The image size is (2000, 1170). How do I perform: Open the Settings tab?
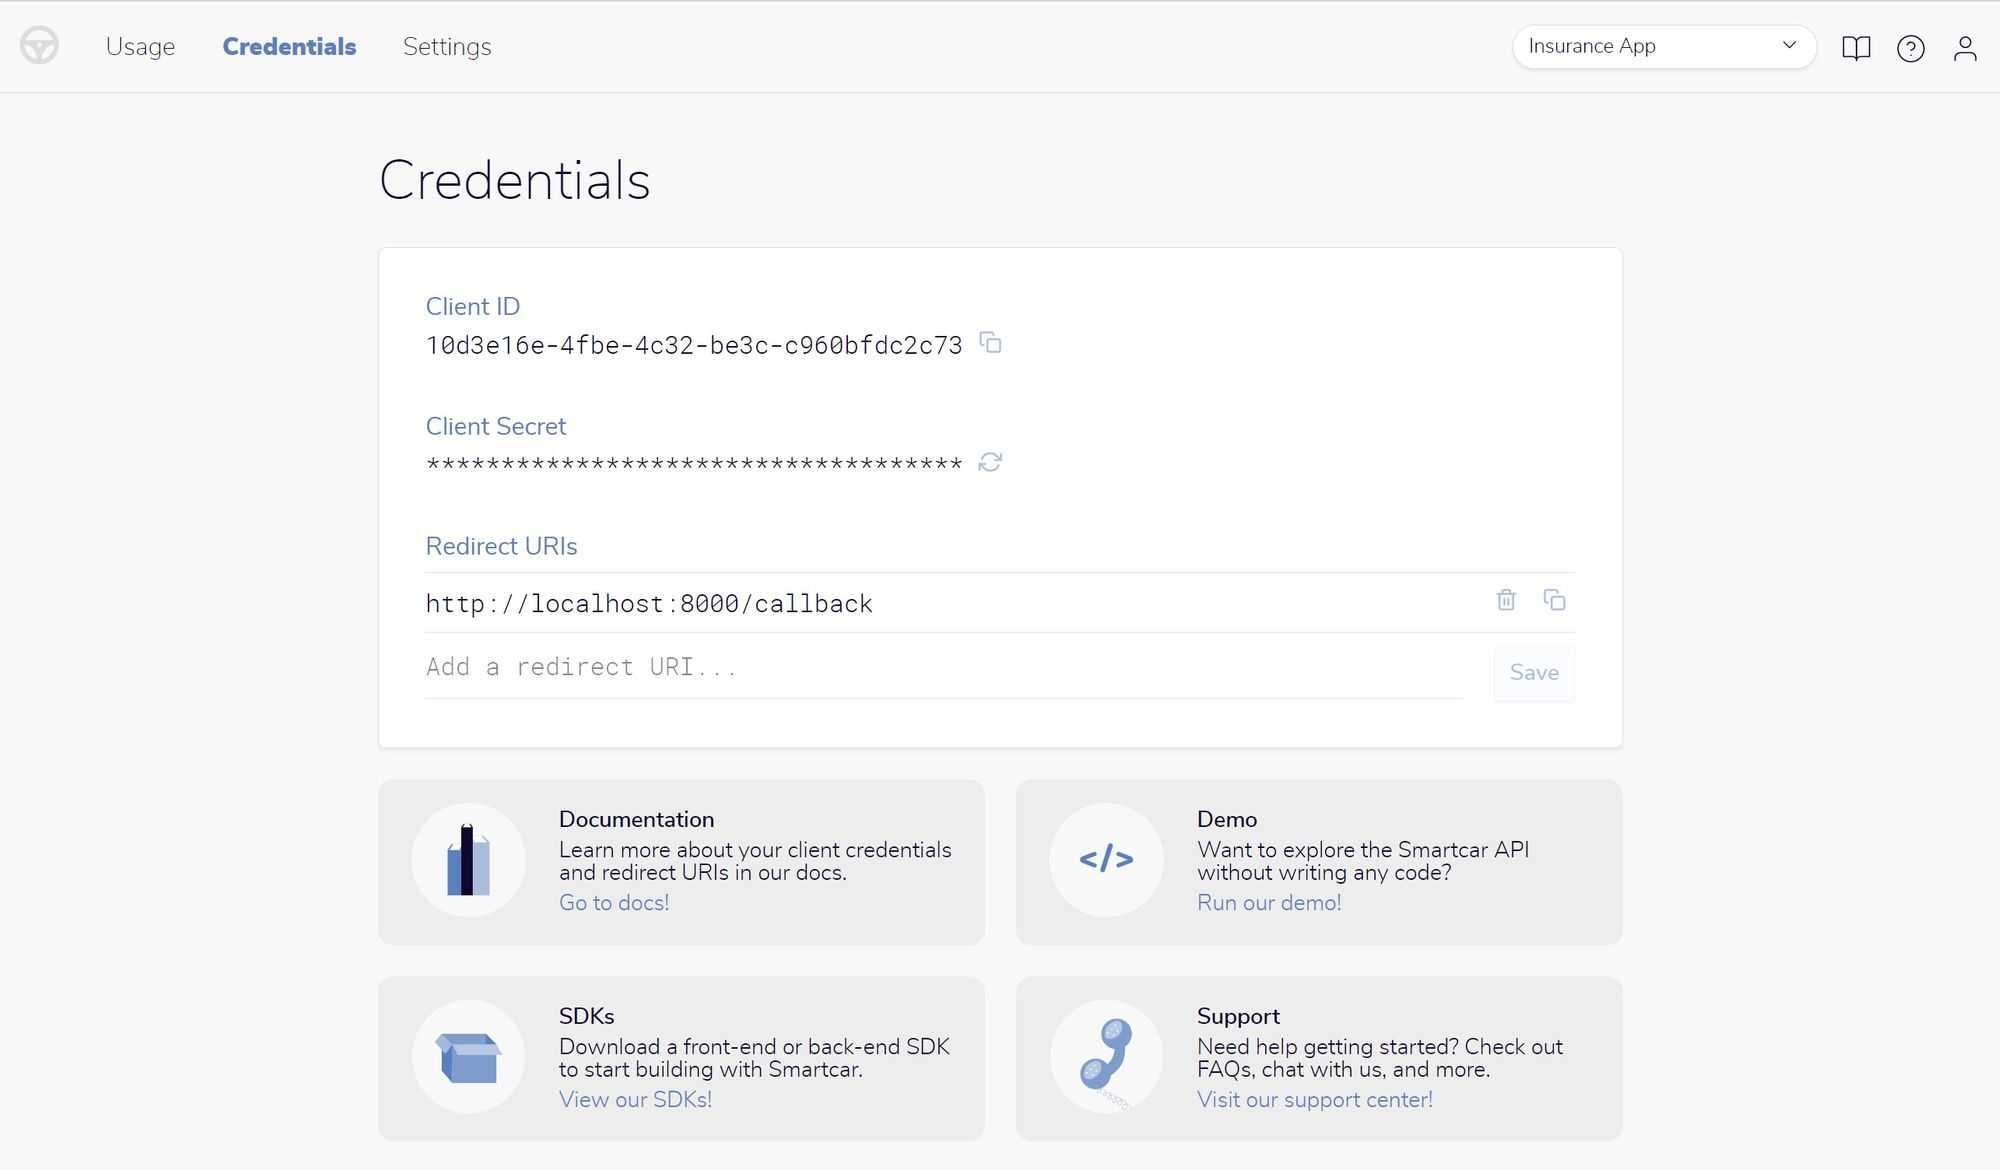447,46
